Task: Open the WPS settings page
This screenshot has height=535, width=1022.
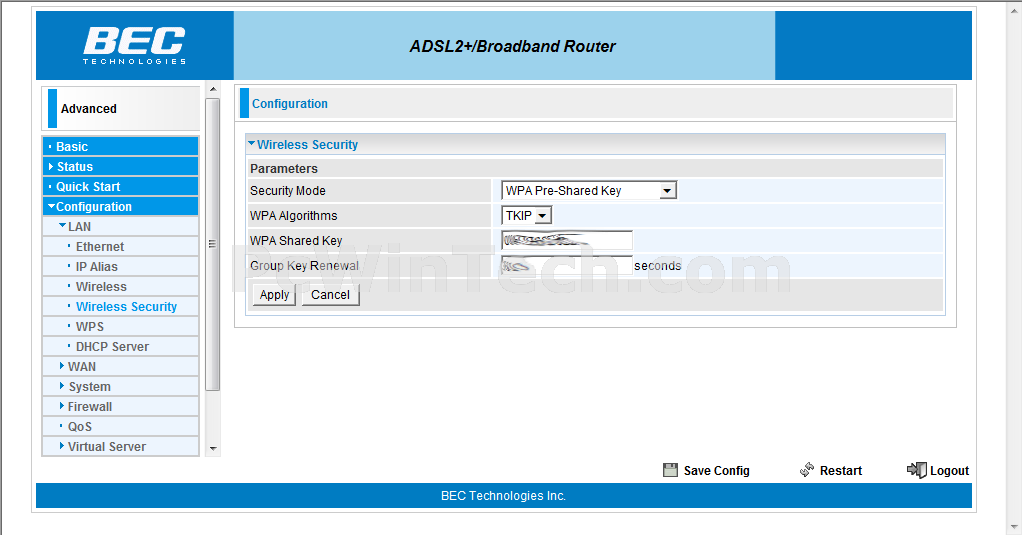Action: (90, 326)
